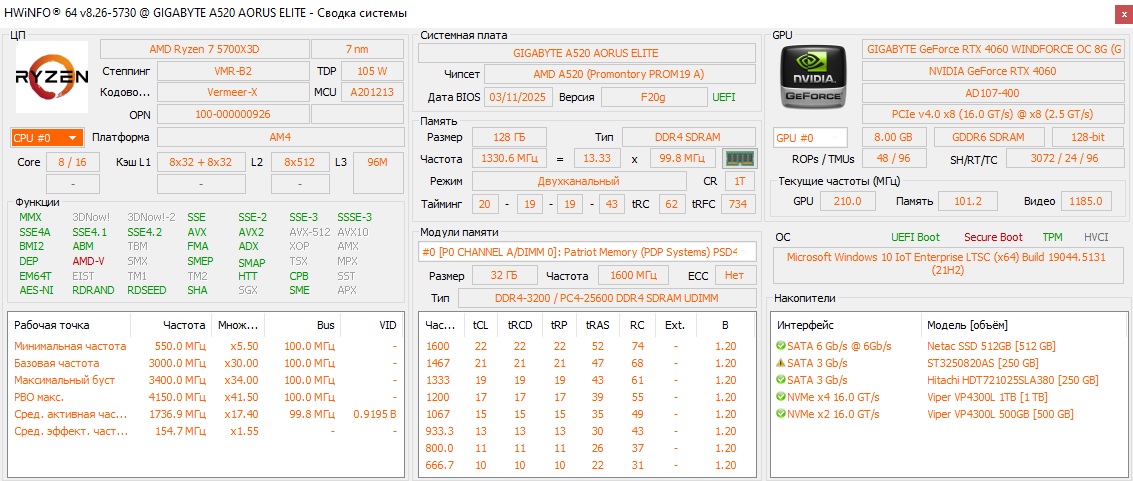The image size is (1133, 481).
Task: Select the 1467 frequency row in timings table
Action: pos(587,363)
